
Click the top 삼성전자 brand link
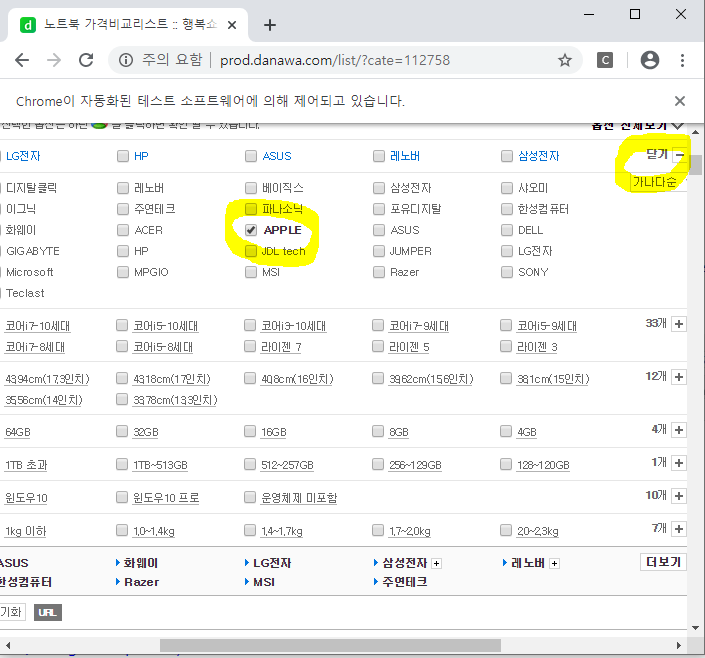pyautogui.click(x=539, y=156)
